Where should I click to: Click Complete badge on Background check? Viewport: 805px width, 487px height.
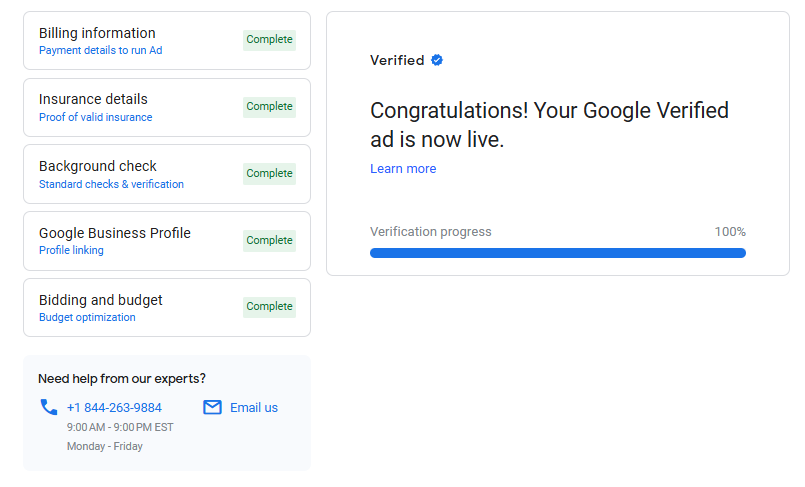(x=270, y=174)
